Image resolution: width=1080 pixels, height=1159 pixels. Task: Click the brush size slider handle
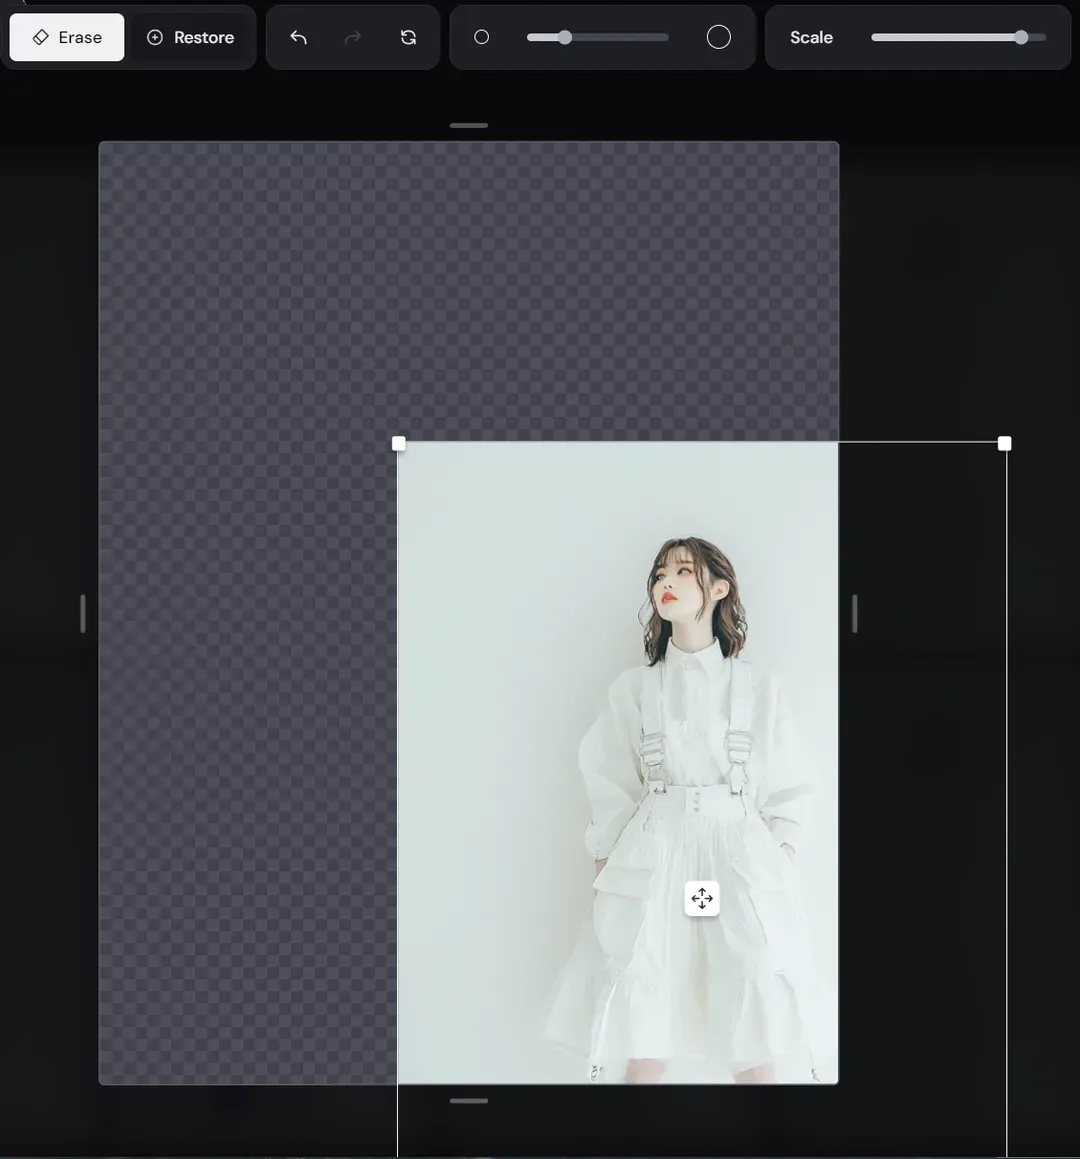pos(565,37)
